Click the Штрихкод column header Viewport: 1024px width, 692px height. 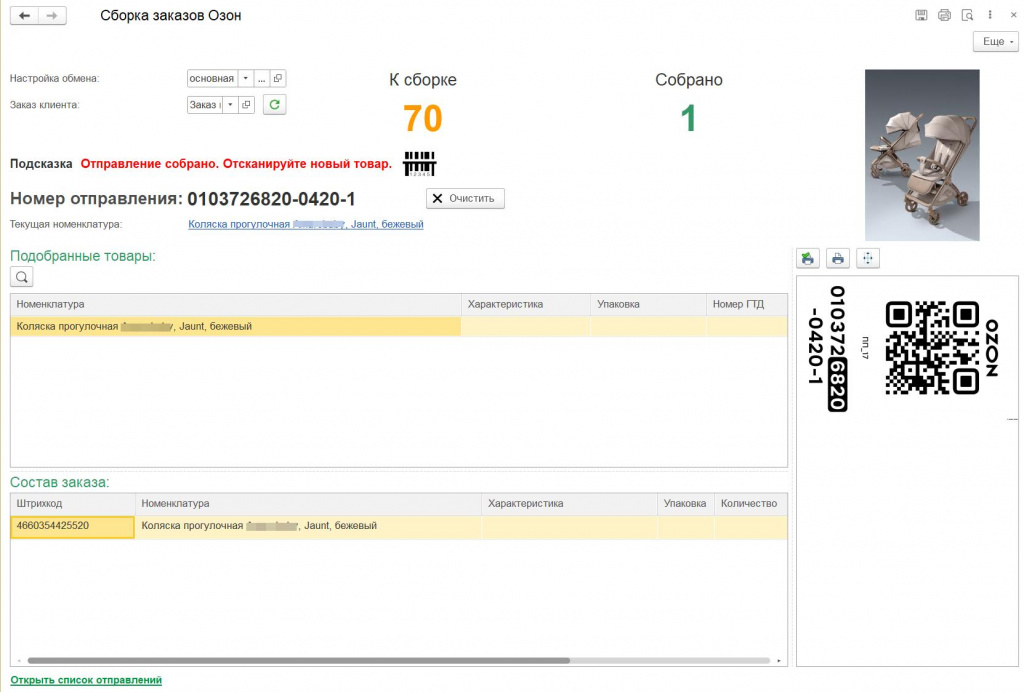click(72, 503)
